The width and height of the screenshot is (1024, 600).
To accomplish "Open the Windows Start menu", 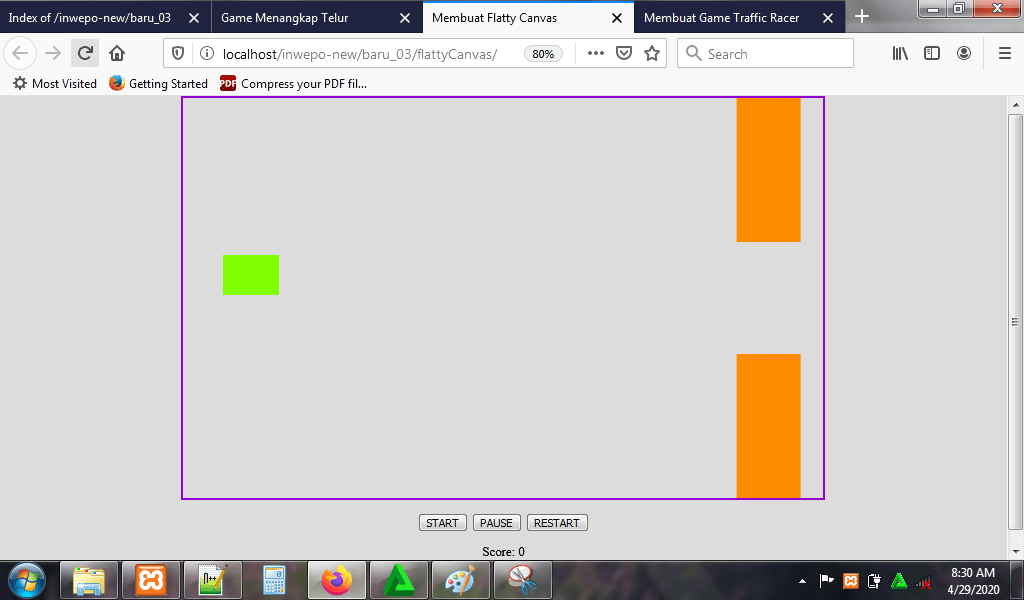I will click(27, 580).
